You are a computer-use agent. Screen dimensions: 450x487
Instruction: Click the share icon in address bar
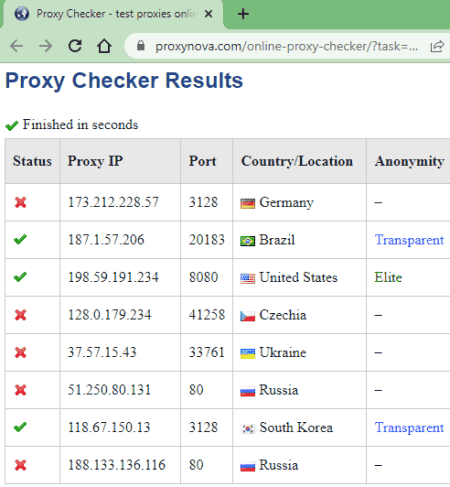[x=437, y=46]
